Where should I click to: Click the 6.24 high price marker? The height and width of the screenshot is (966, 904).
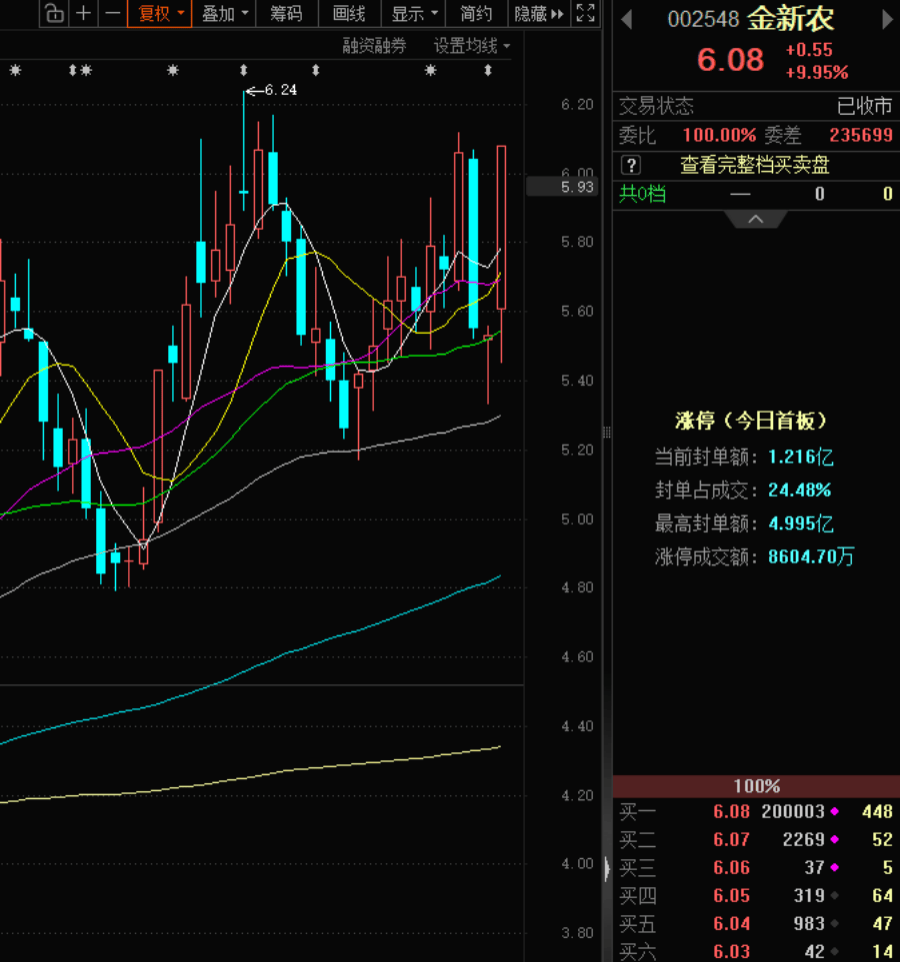[279, 90]
